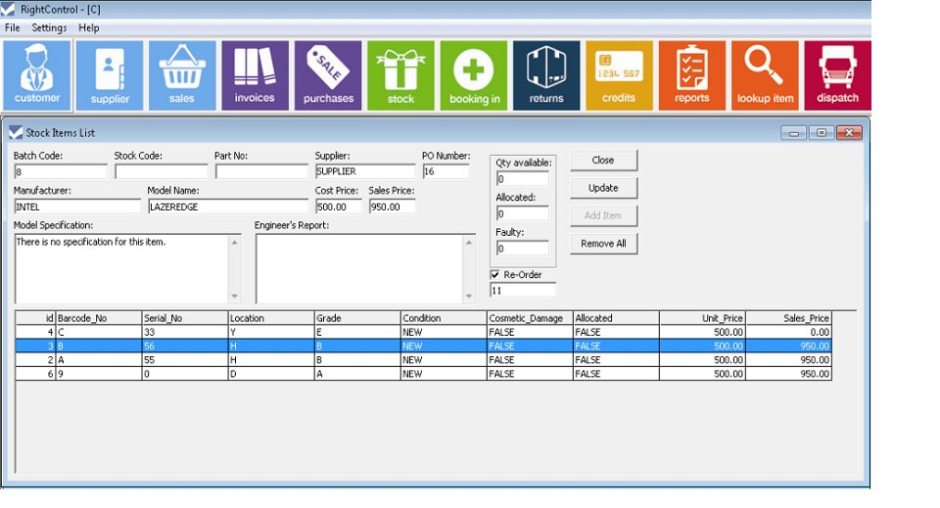
Task: Click the Remove All button
Action: (603, 244)
